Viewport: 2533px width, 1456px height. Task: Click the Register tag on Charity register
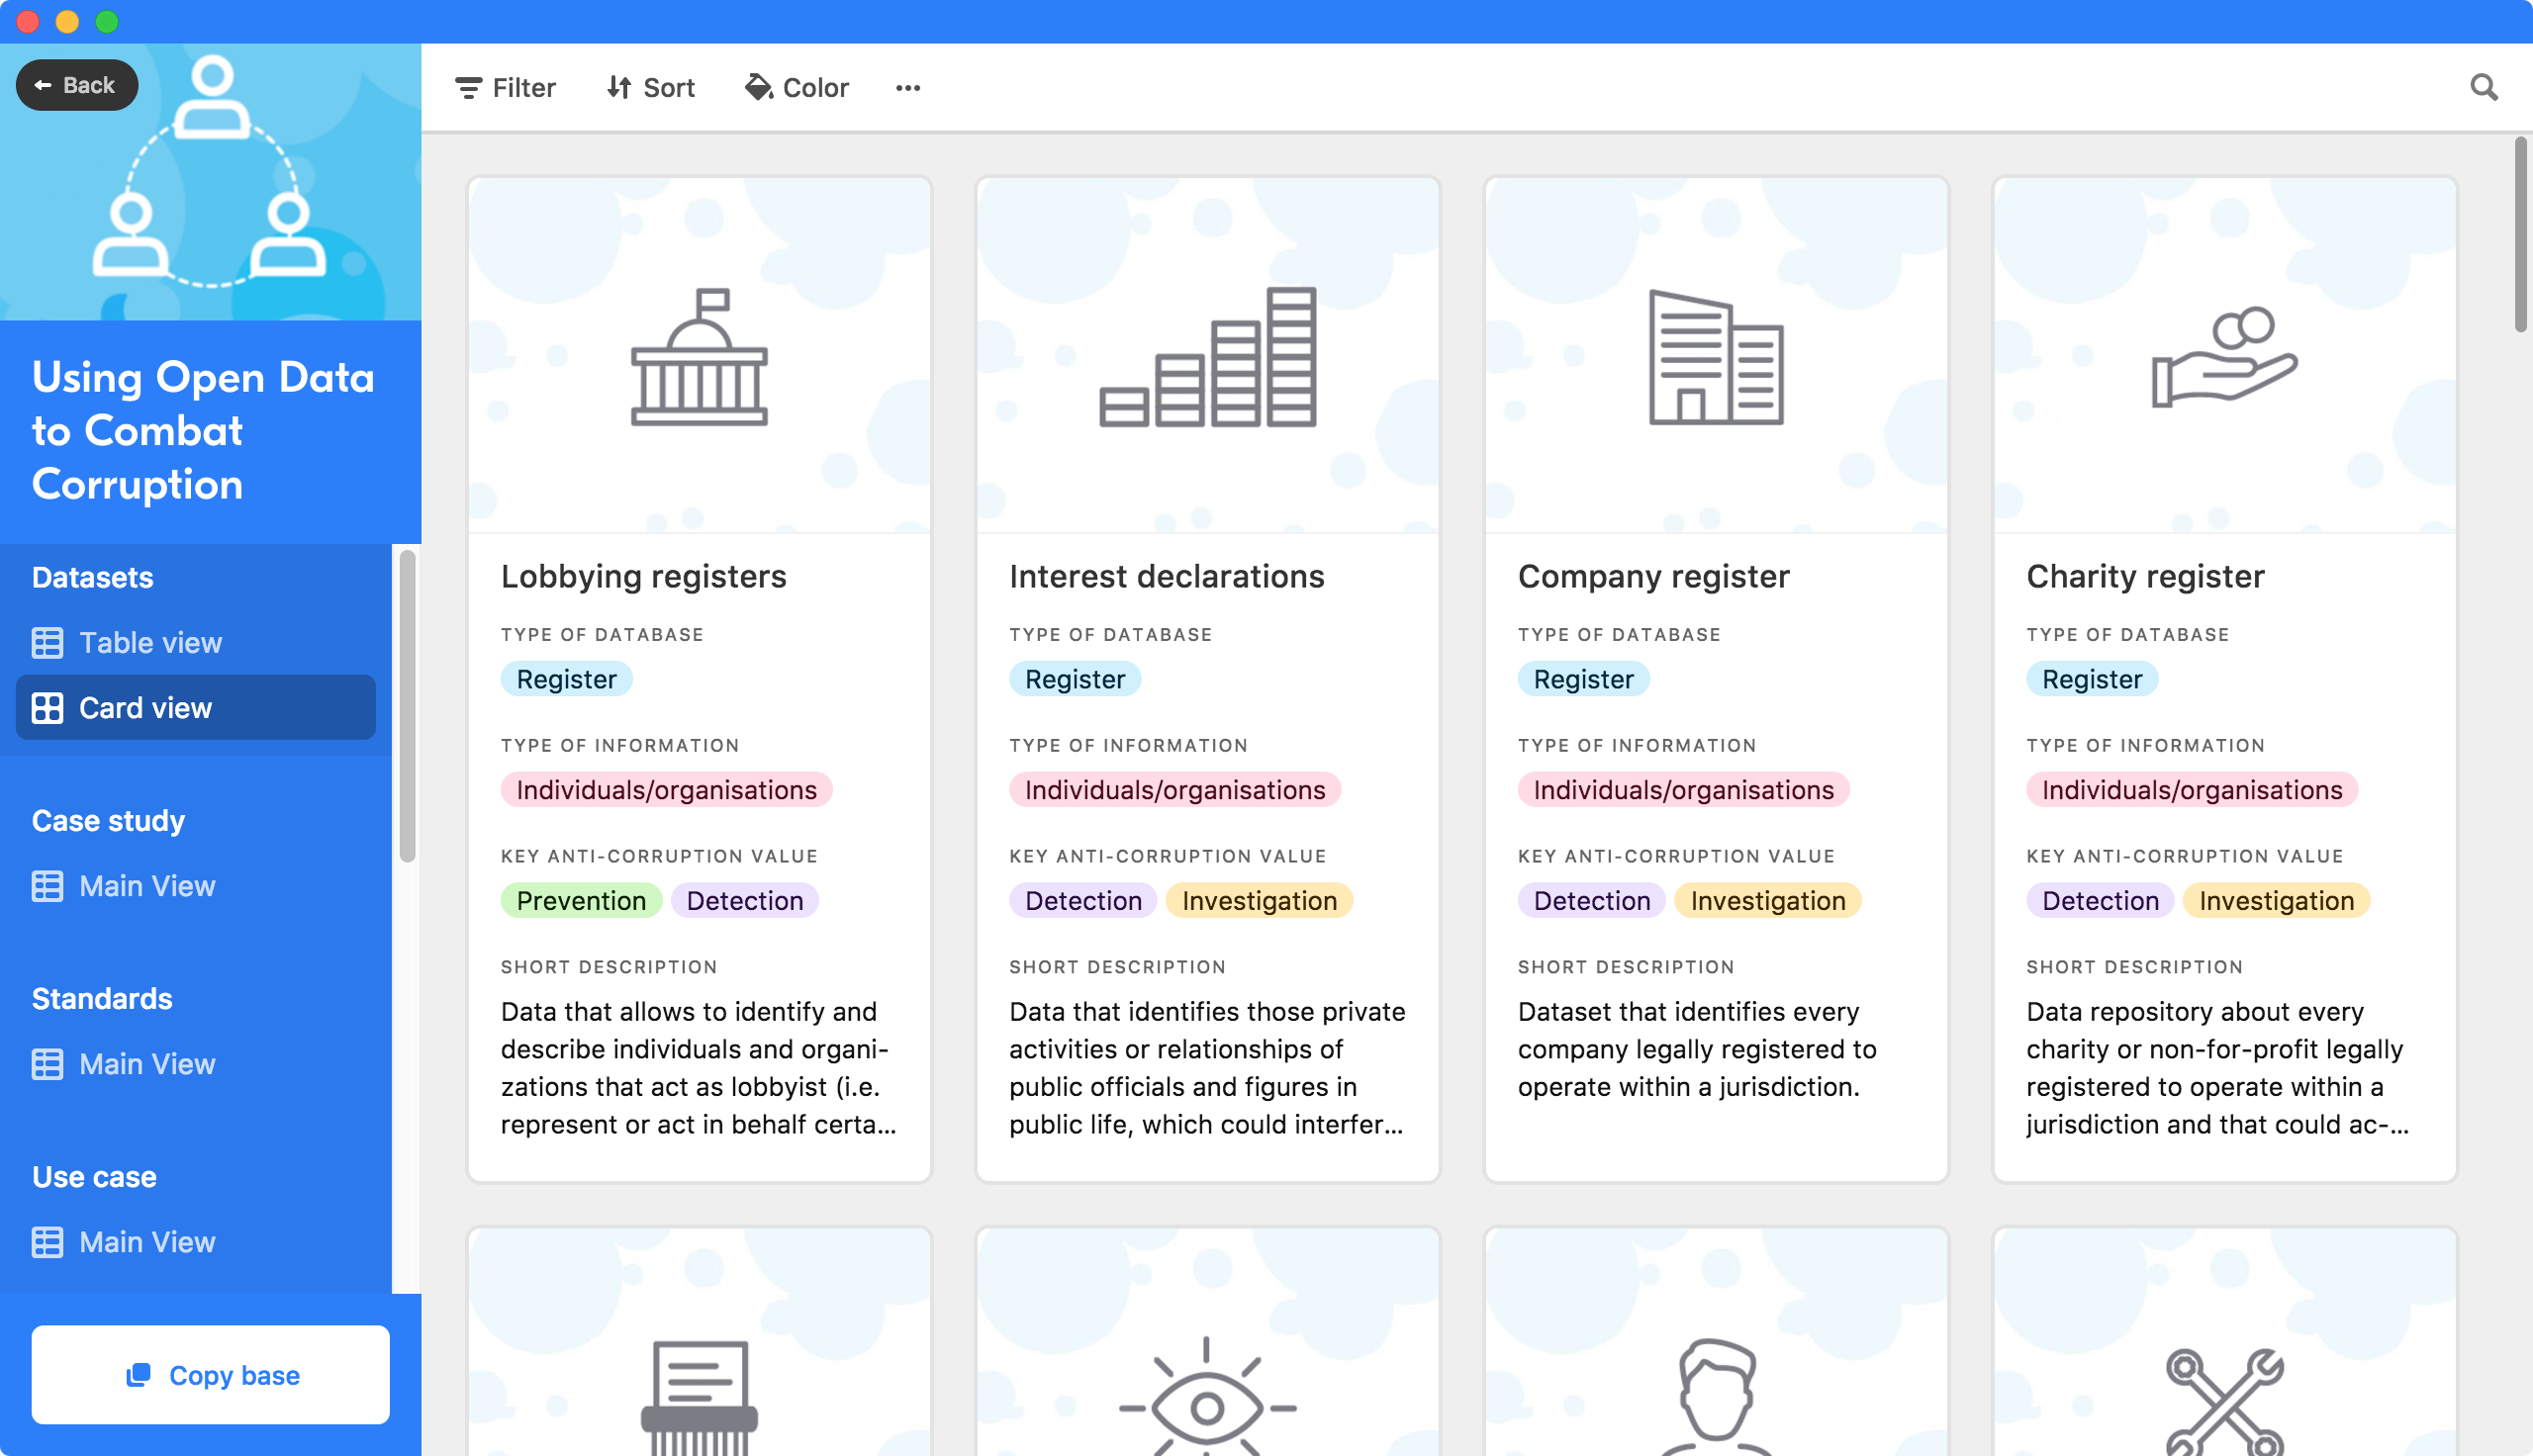pos(2091,679)
